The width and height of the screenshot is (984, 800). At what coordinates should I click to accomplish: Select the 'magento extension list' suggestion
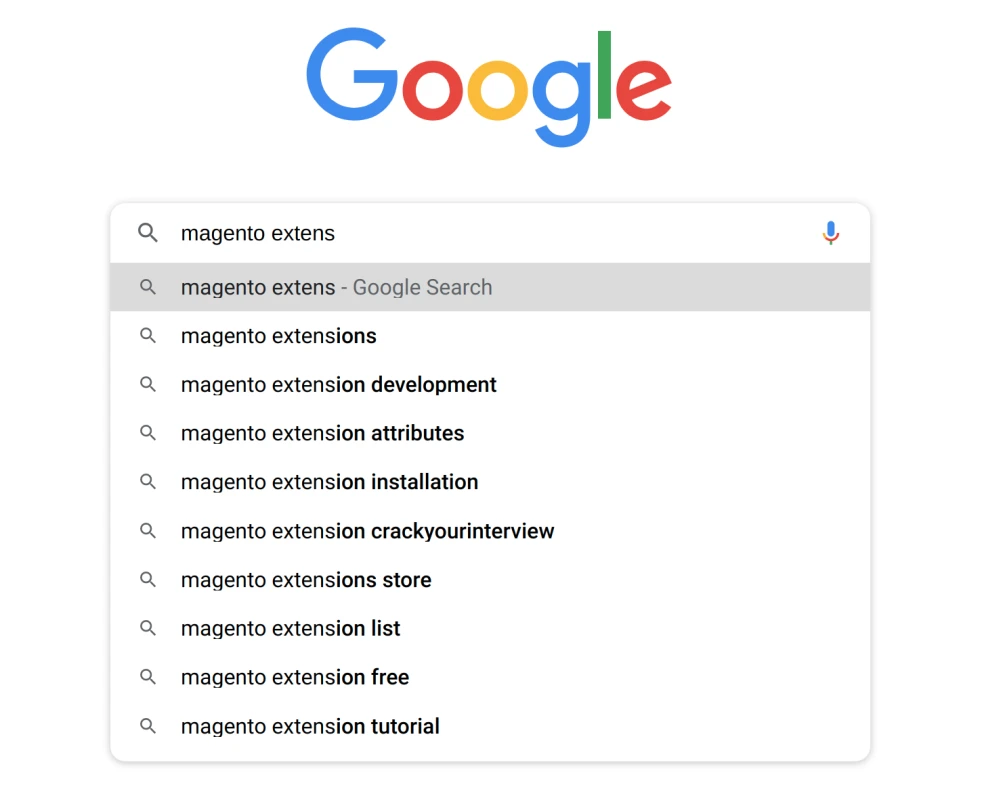[290, 628]
